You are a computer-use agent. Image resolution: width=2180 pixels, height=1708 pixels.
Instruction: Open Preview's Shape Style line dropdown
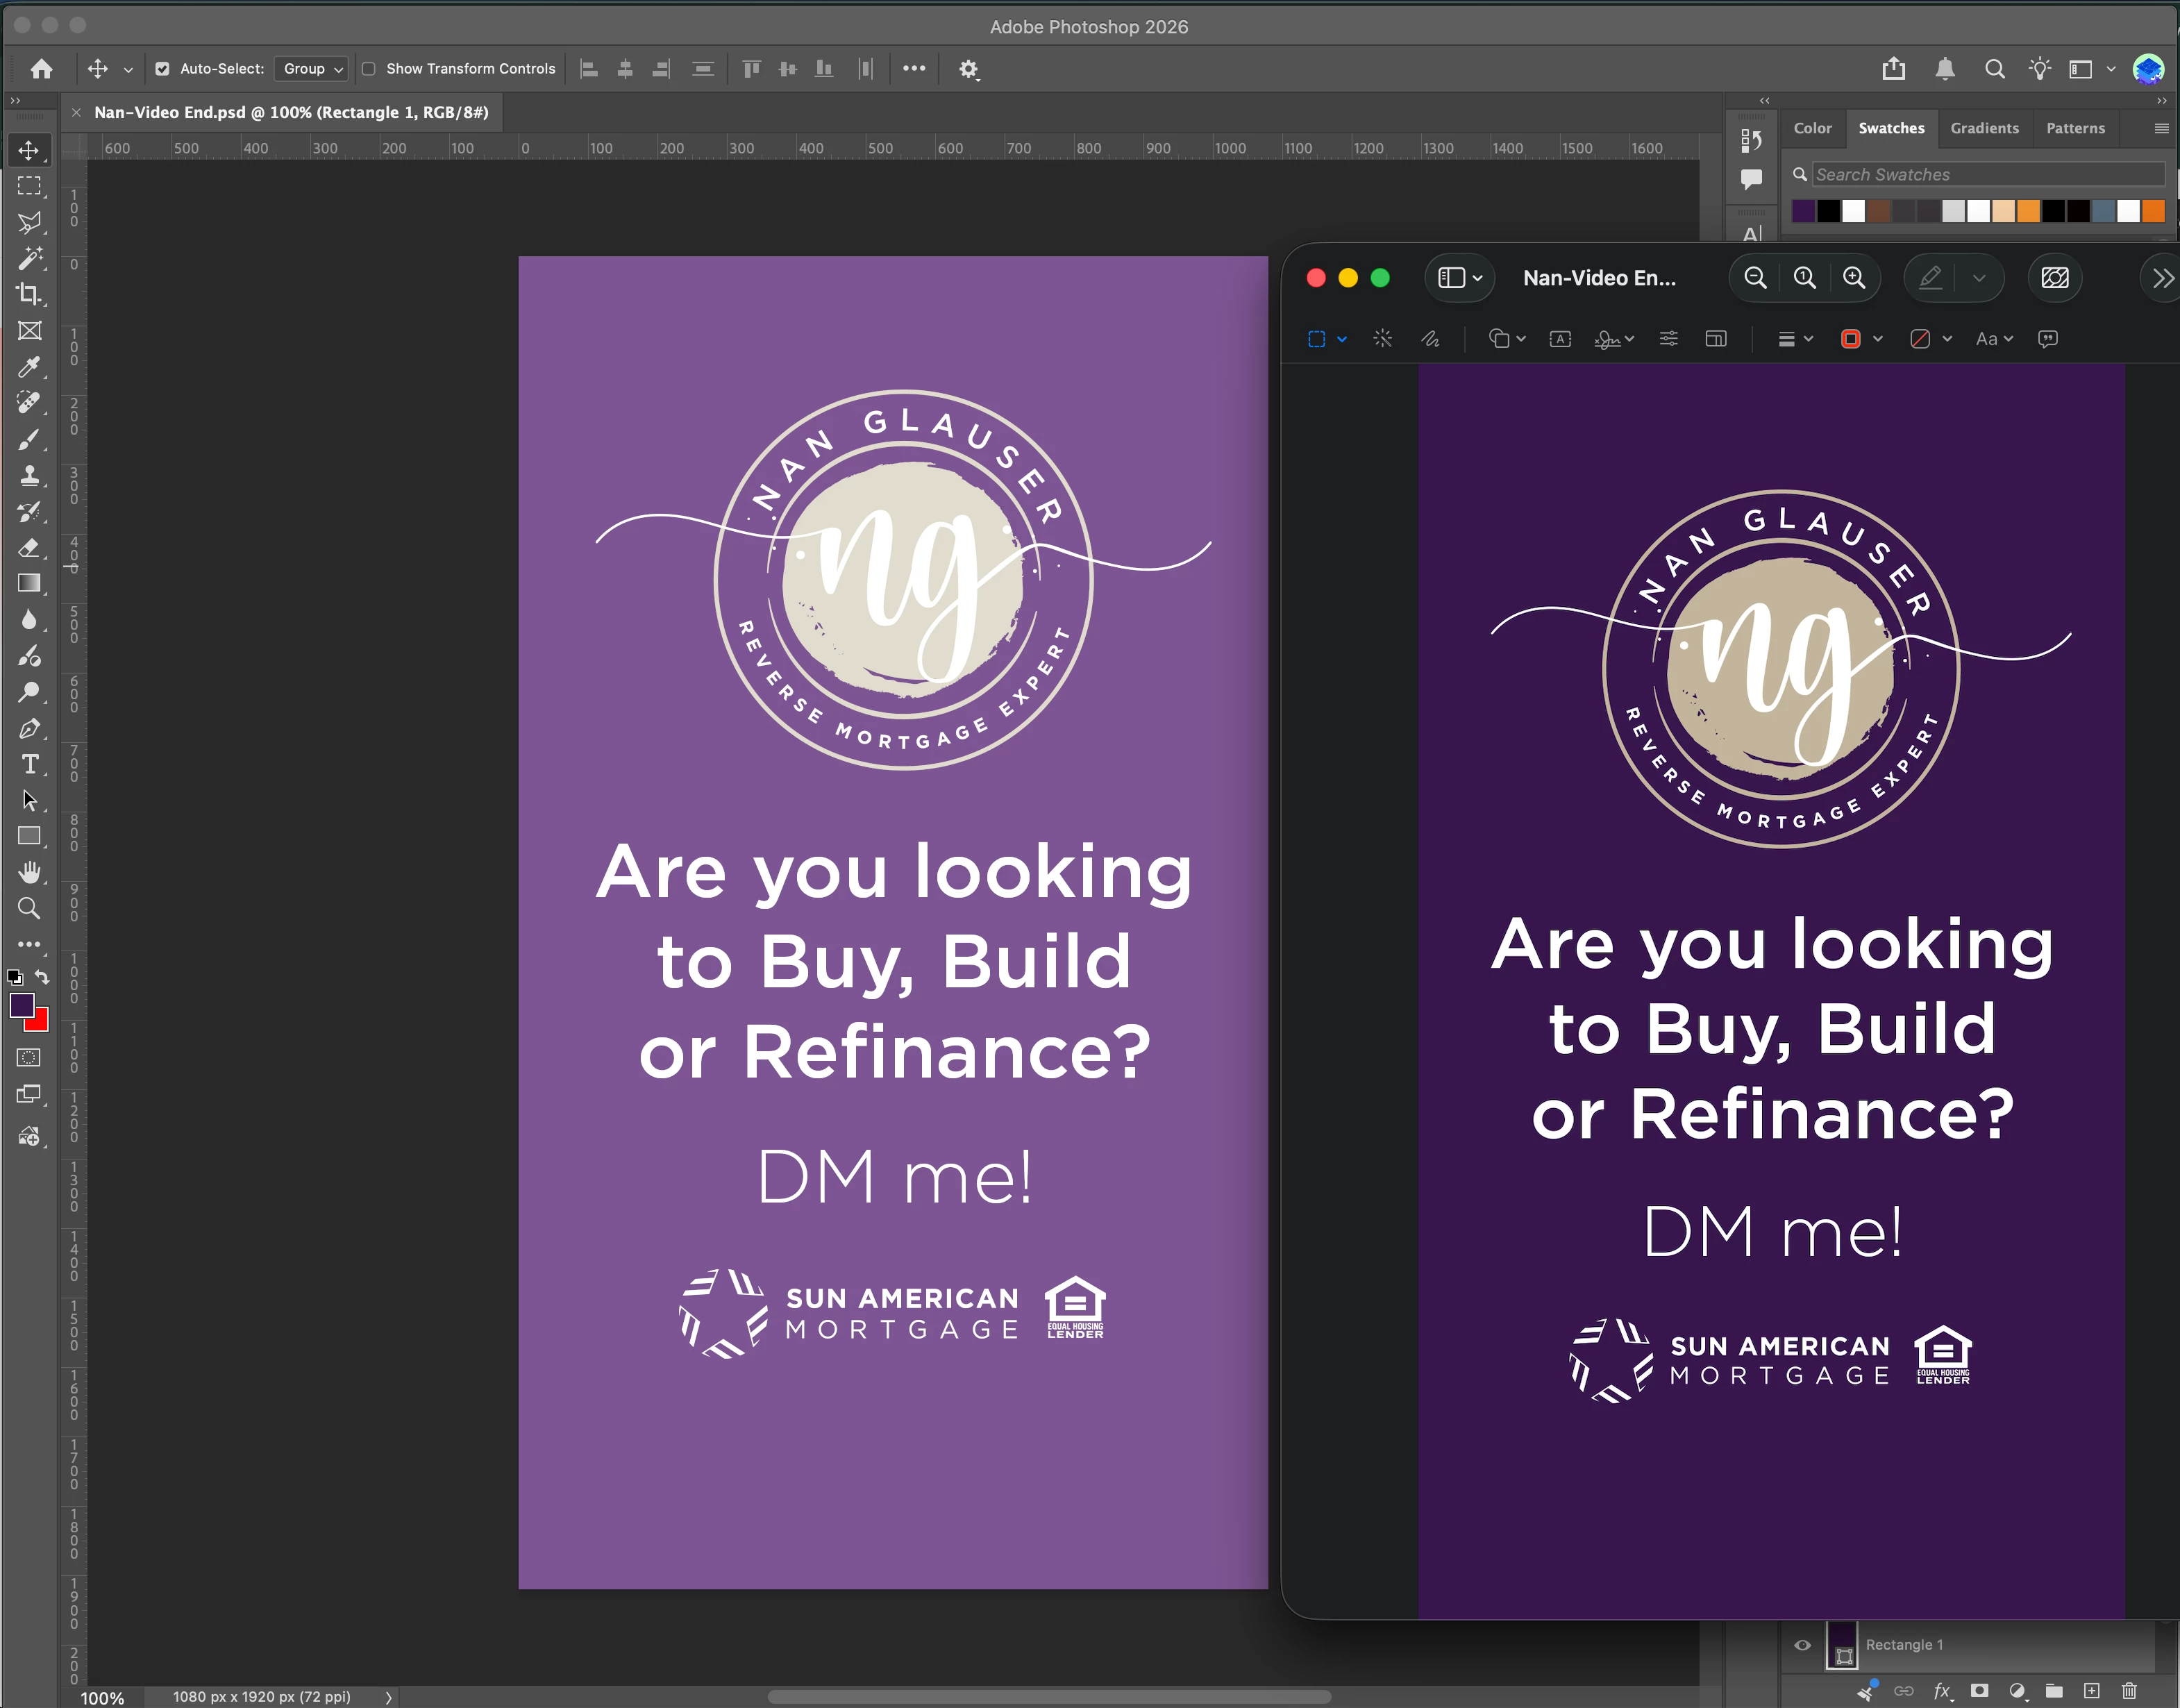(1796, 339)
